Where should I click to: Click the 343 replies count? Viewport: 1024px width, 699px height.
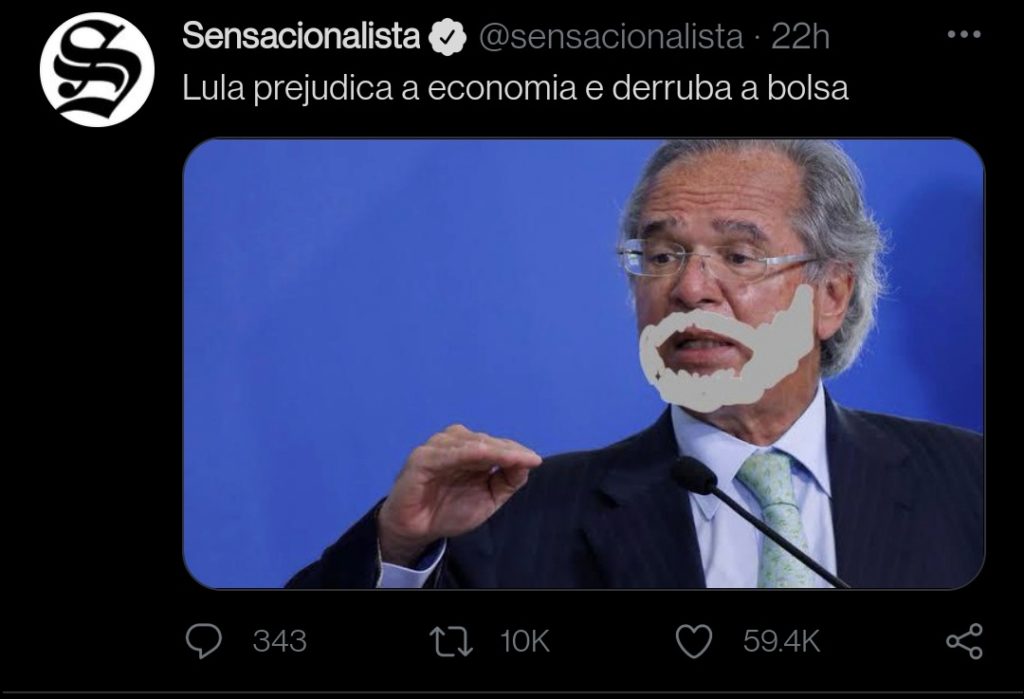pos(280,642)
